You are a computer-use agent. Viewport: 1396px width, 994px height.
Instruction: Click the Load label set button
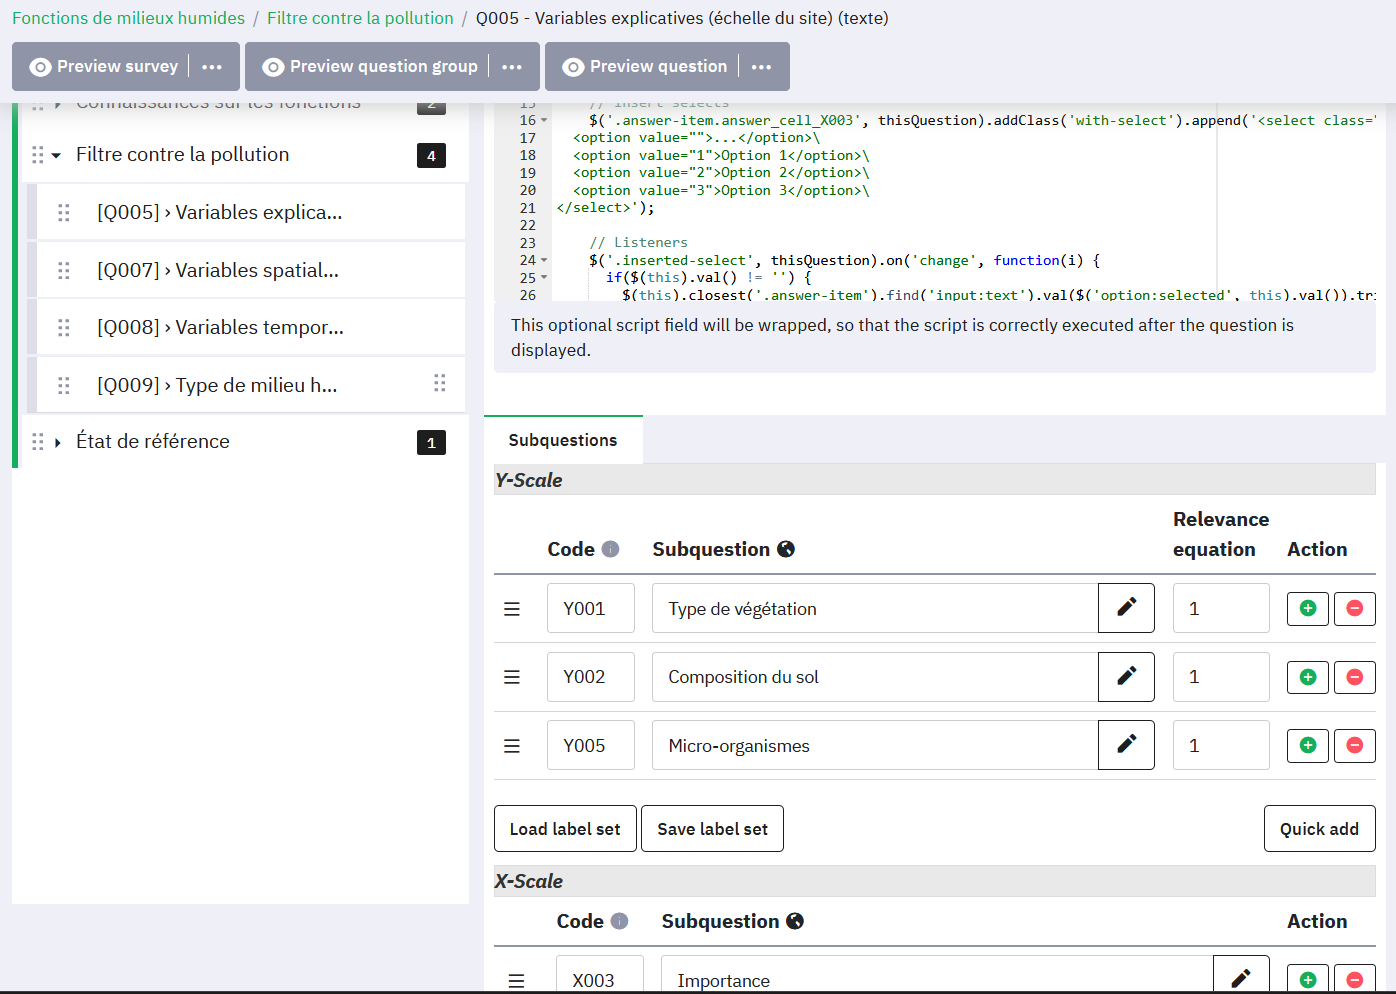coord(565,829)
